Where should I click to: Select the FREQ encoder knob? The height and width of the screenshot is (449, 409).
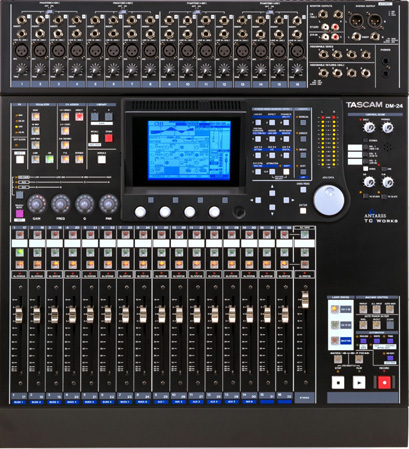pos(61,204)
